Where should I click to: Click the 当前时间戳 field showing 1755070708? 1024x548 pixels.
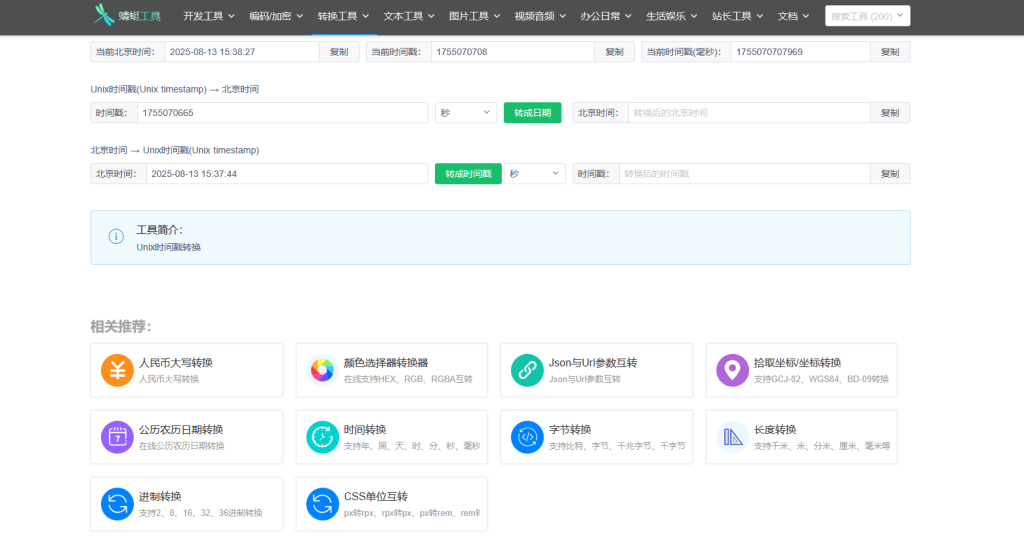point(513,52)
